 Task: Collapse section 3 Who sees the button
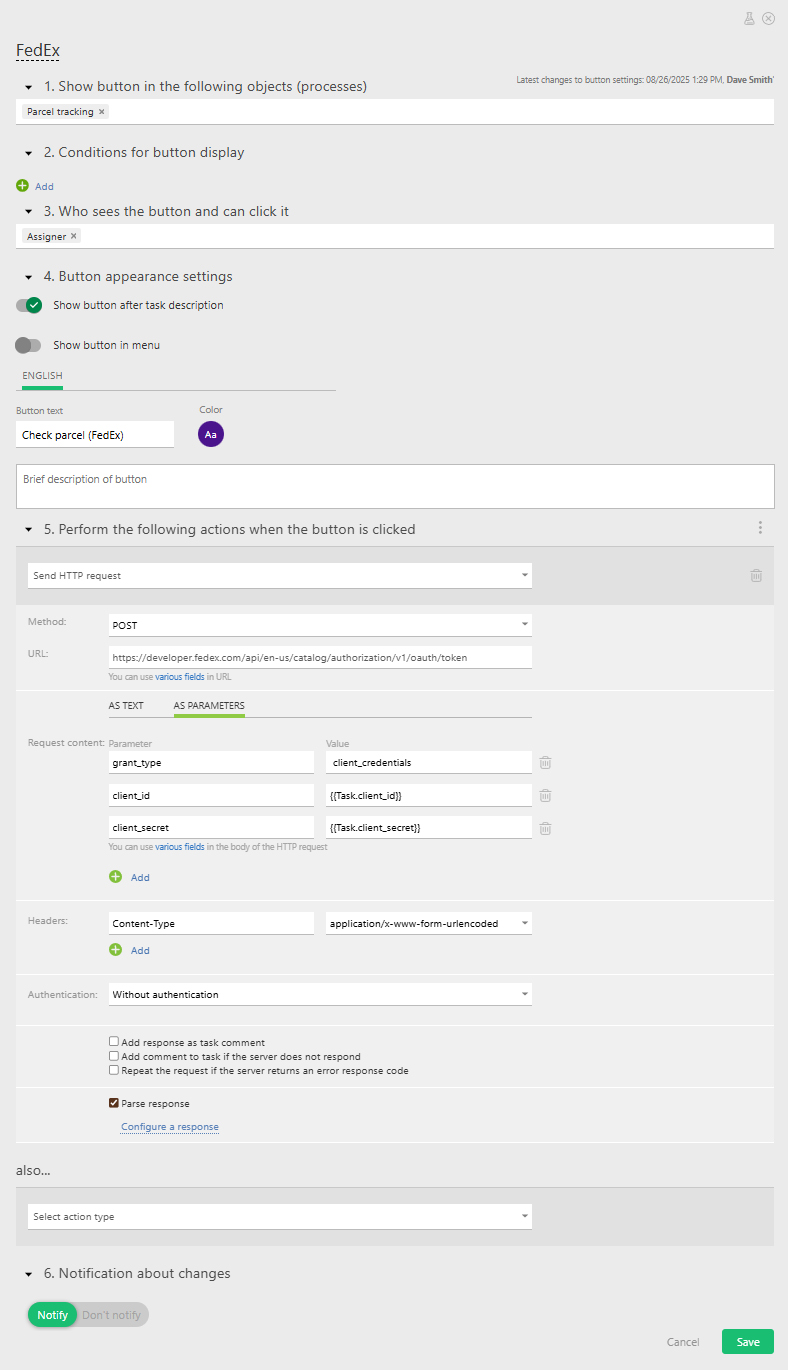(x=29, y=212)
